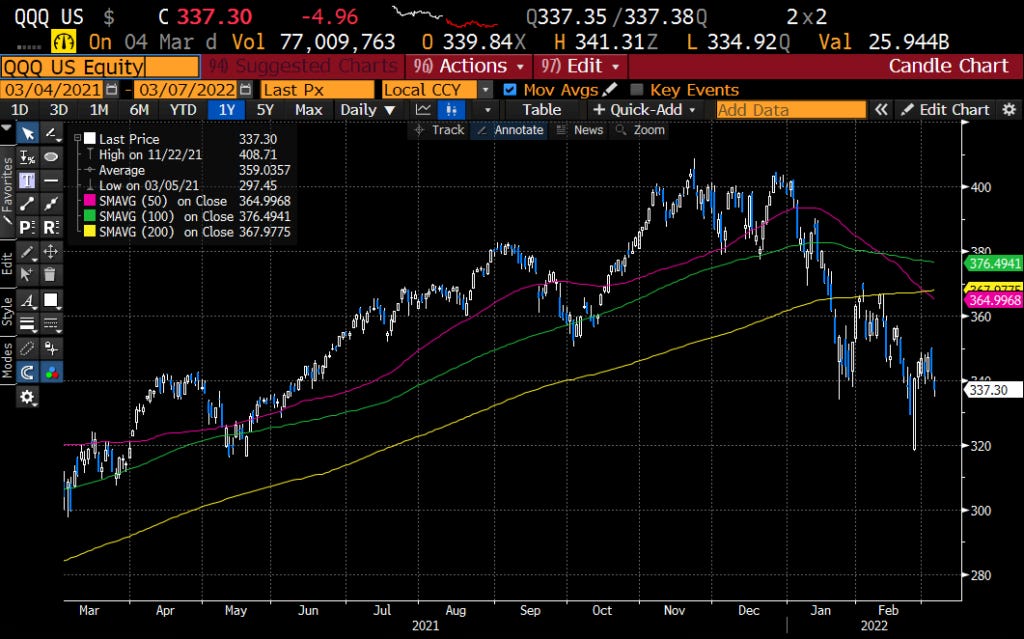Open the white fill color swatch
The width and height of the screenshot is (1024, 639).
[x=51, y=301]
